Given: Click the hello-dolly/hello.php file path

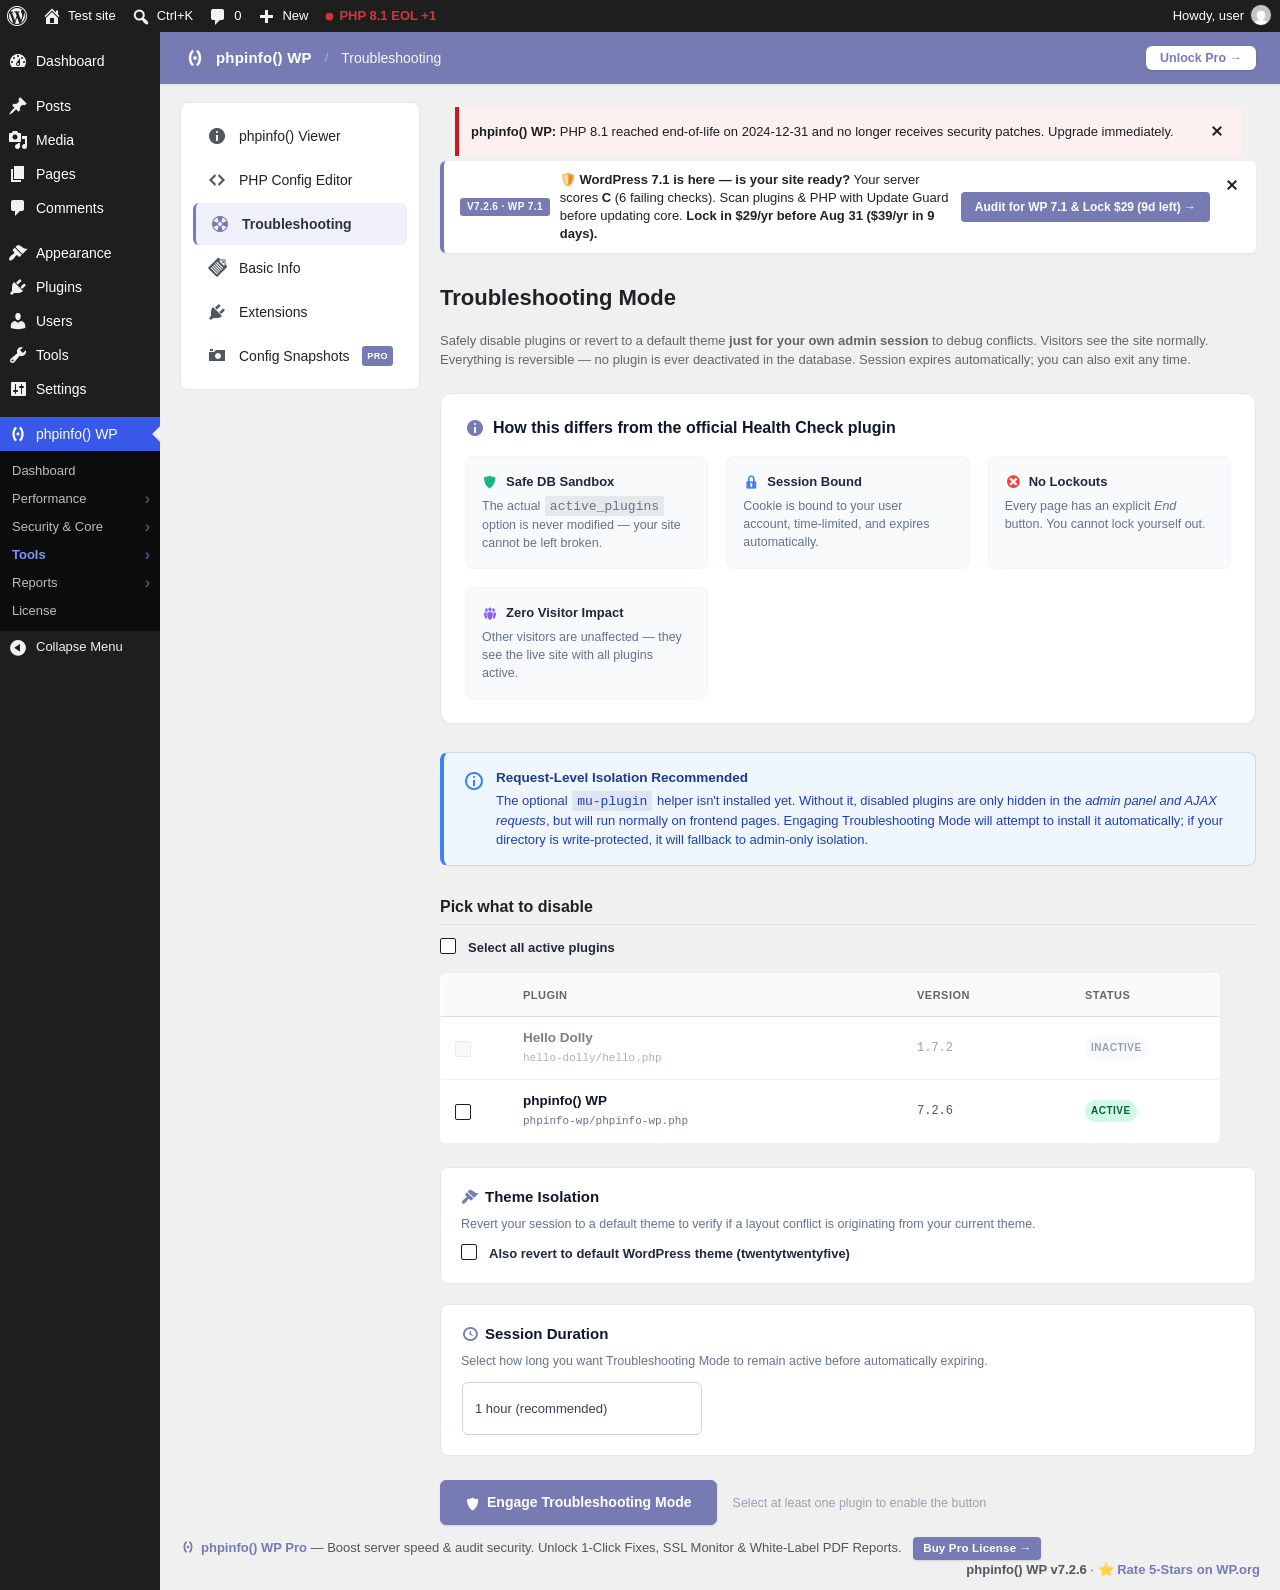Looking at the screenshot, I should [592, 1058].
